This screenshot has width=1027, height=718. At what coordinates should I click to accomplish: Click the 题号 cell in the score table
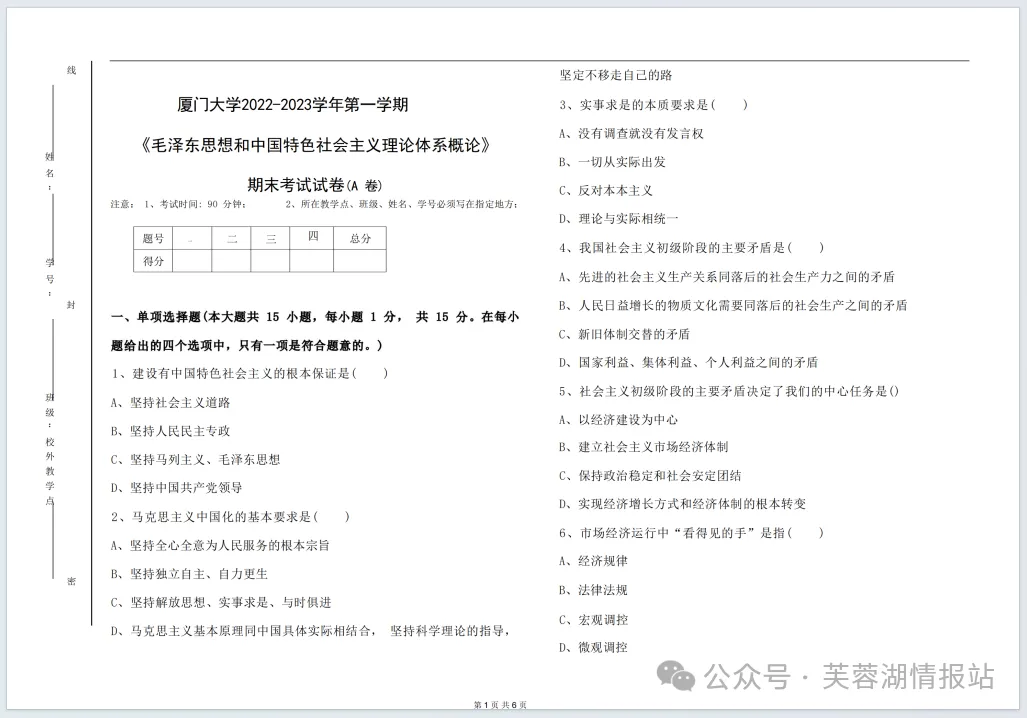(153, 238)
